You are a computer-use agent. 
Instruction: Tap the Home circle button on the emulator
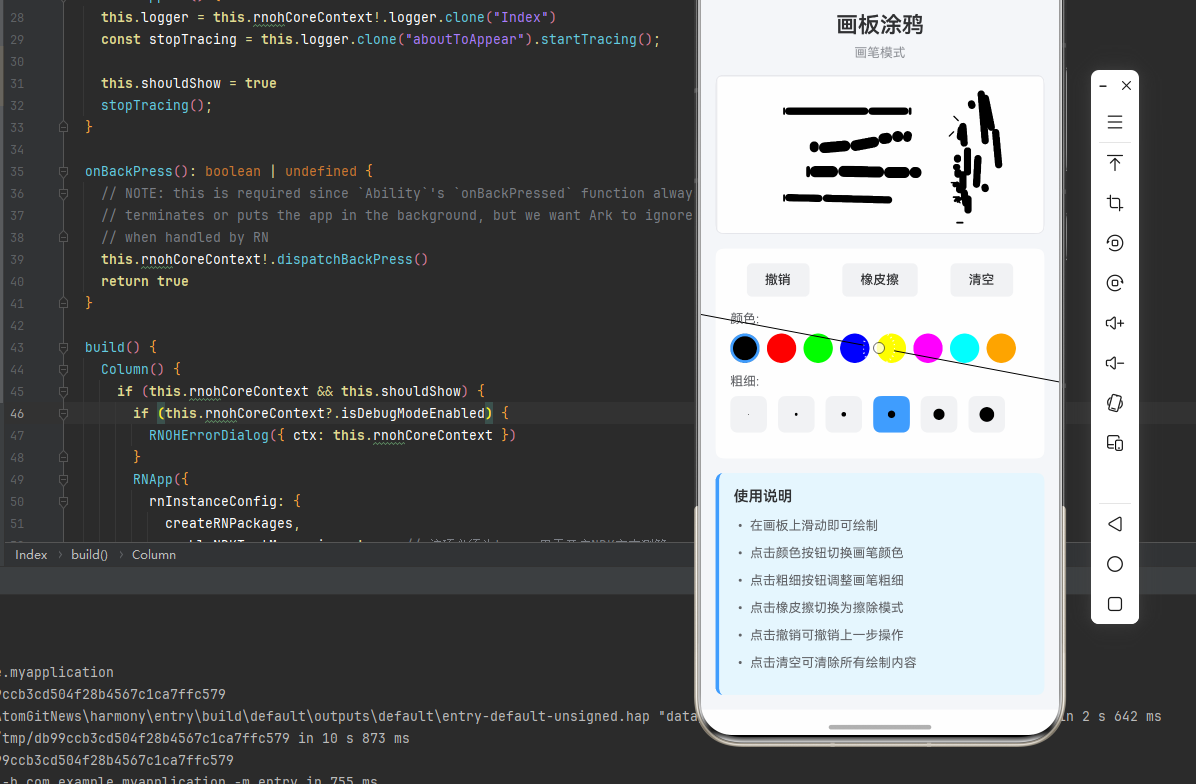1114,564
